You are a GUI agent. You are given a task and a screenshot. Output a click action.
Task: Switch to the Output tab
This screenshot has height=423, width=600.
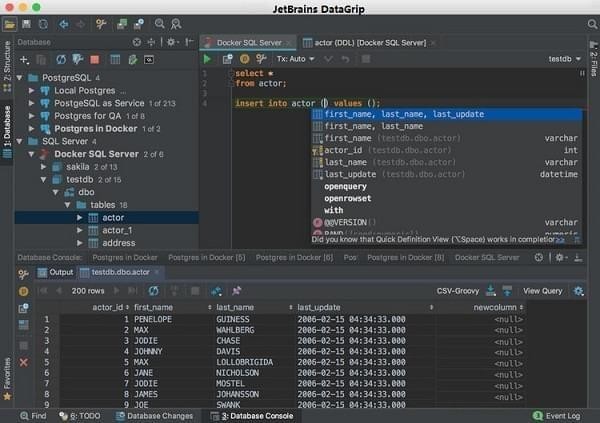[x=54, y=272]
